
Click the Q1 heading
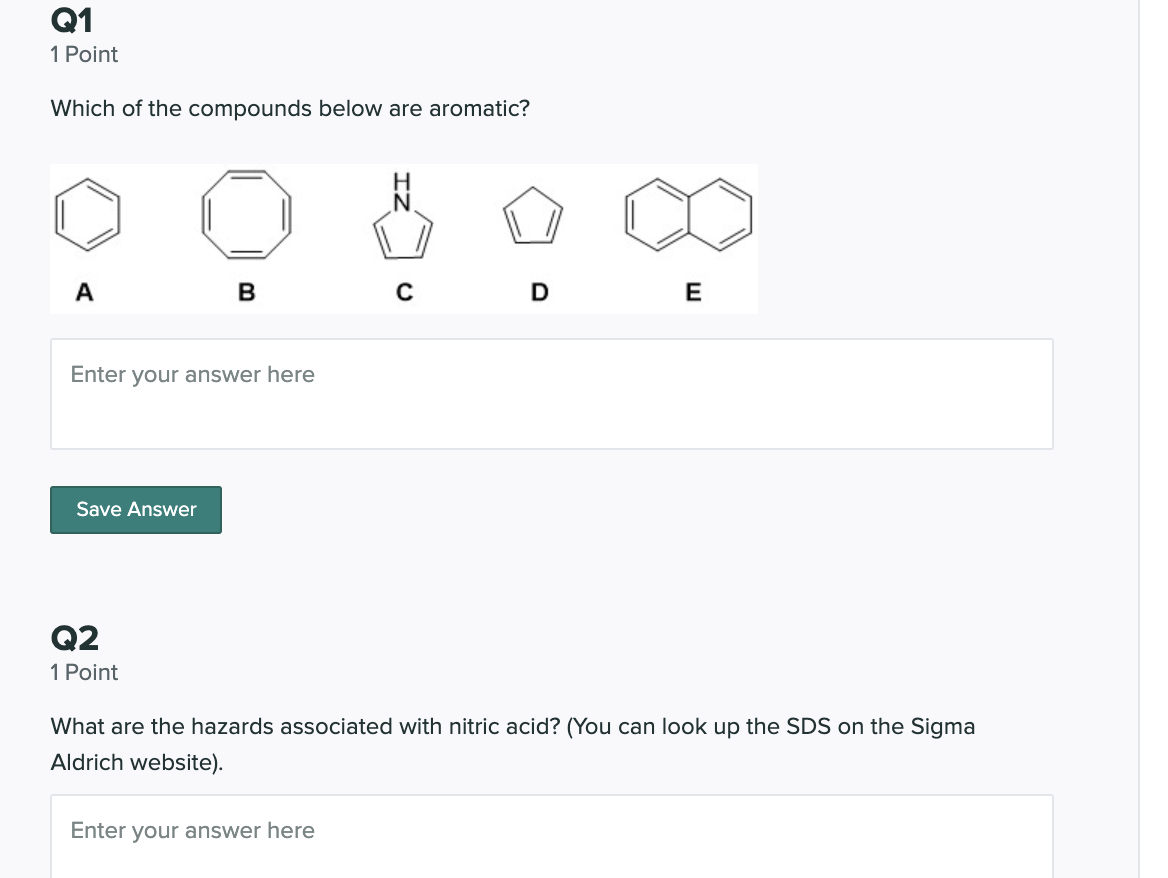(72, 20)
